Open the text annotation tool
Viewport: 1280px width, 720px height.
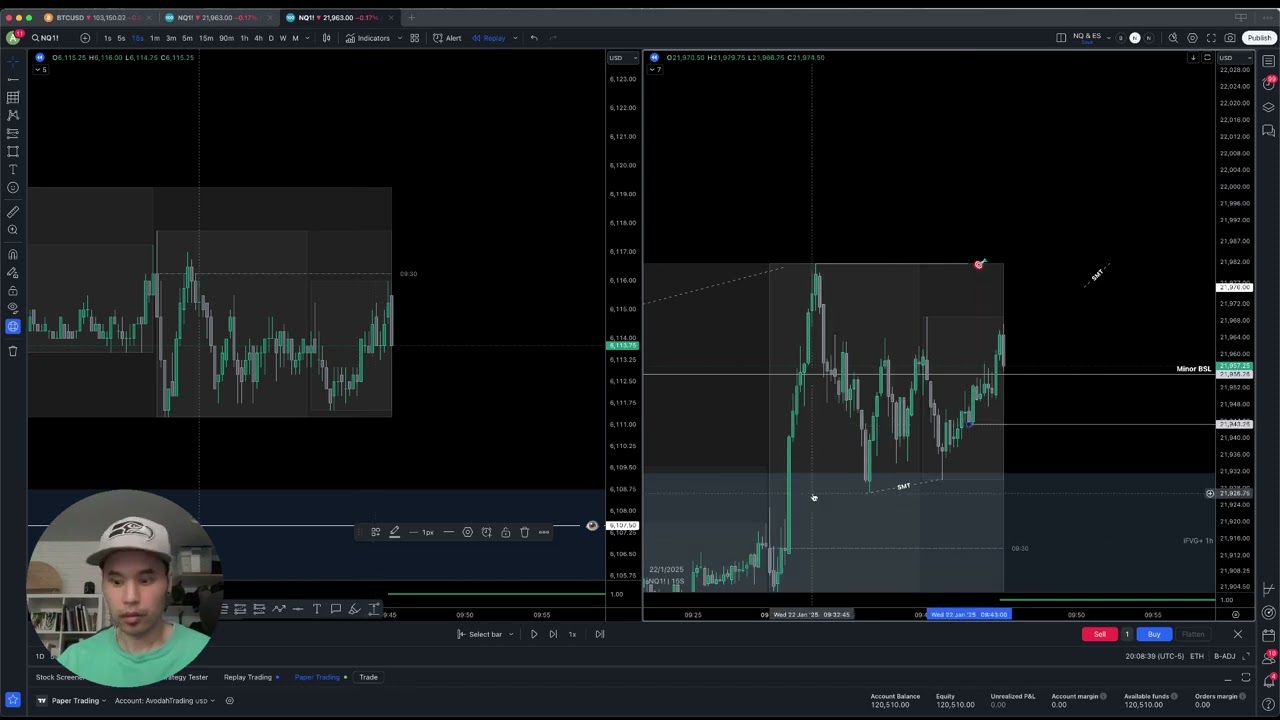pos(13,170)
